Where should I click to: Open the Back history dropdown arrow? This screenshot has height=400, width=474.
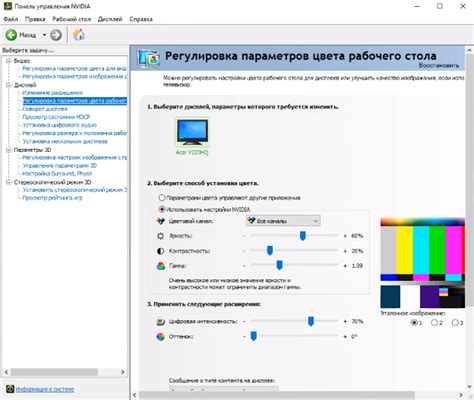(x=44, y=35)
